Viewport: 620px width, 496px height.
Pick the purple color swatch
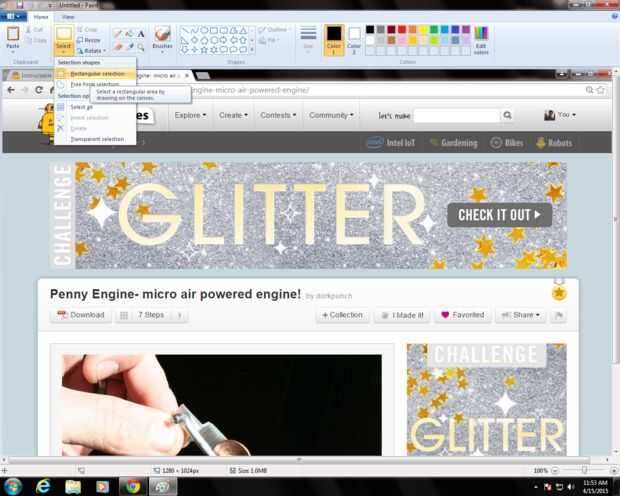466,30
